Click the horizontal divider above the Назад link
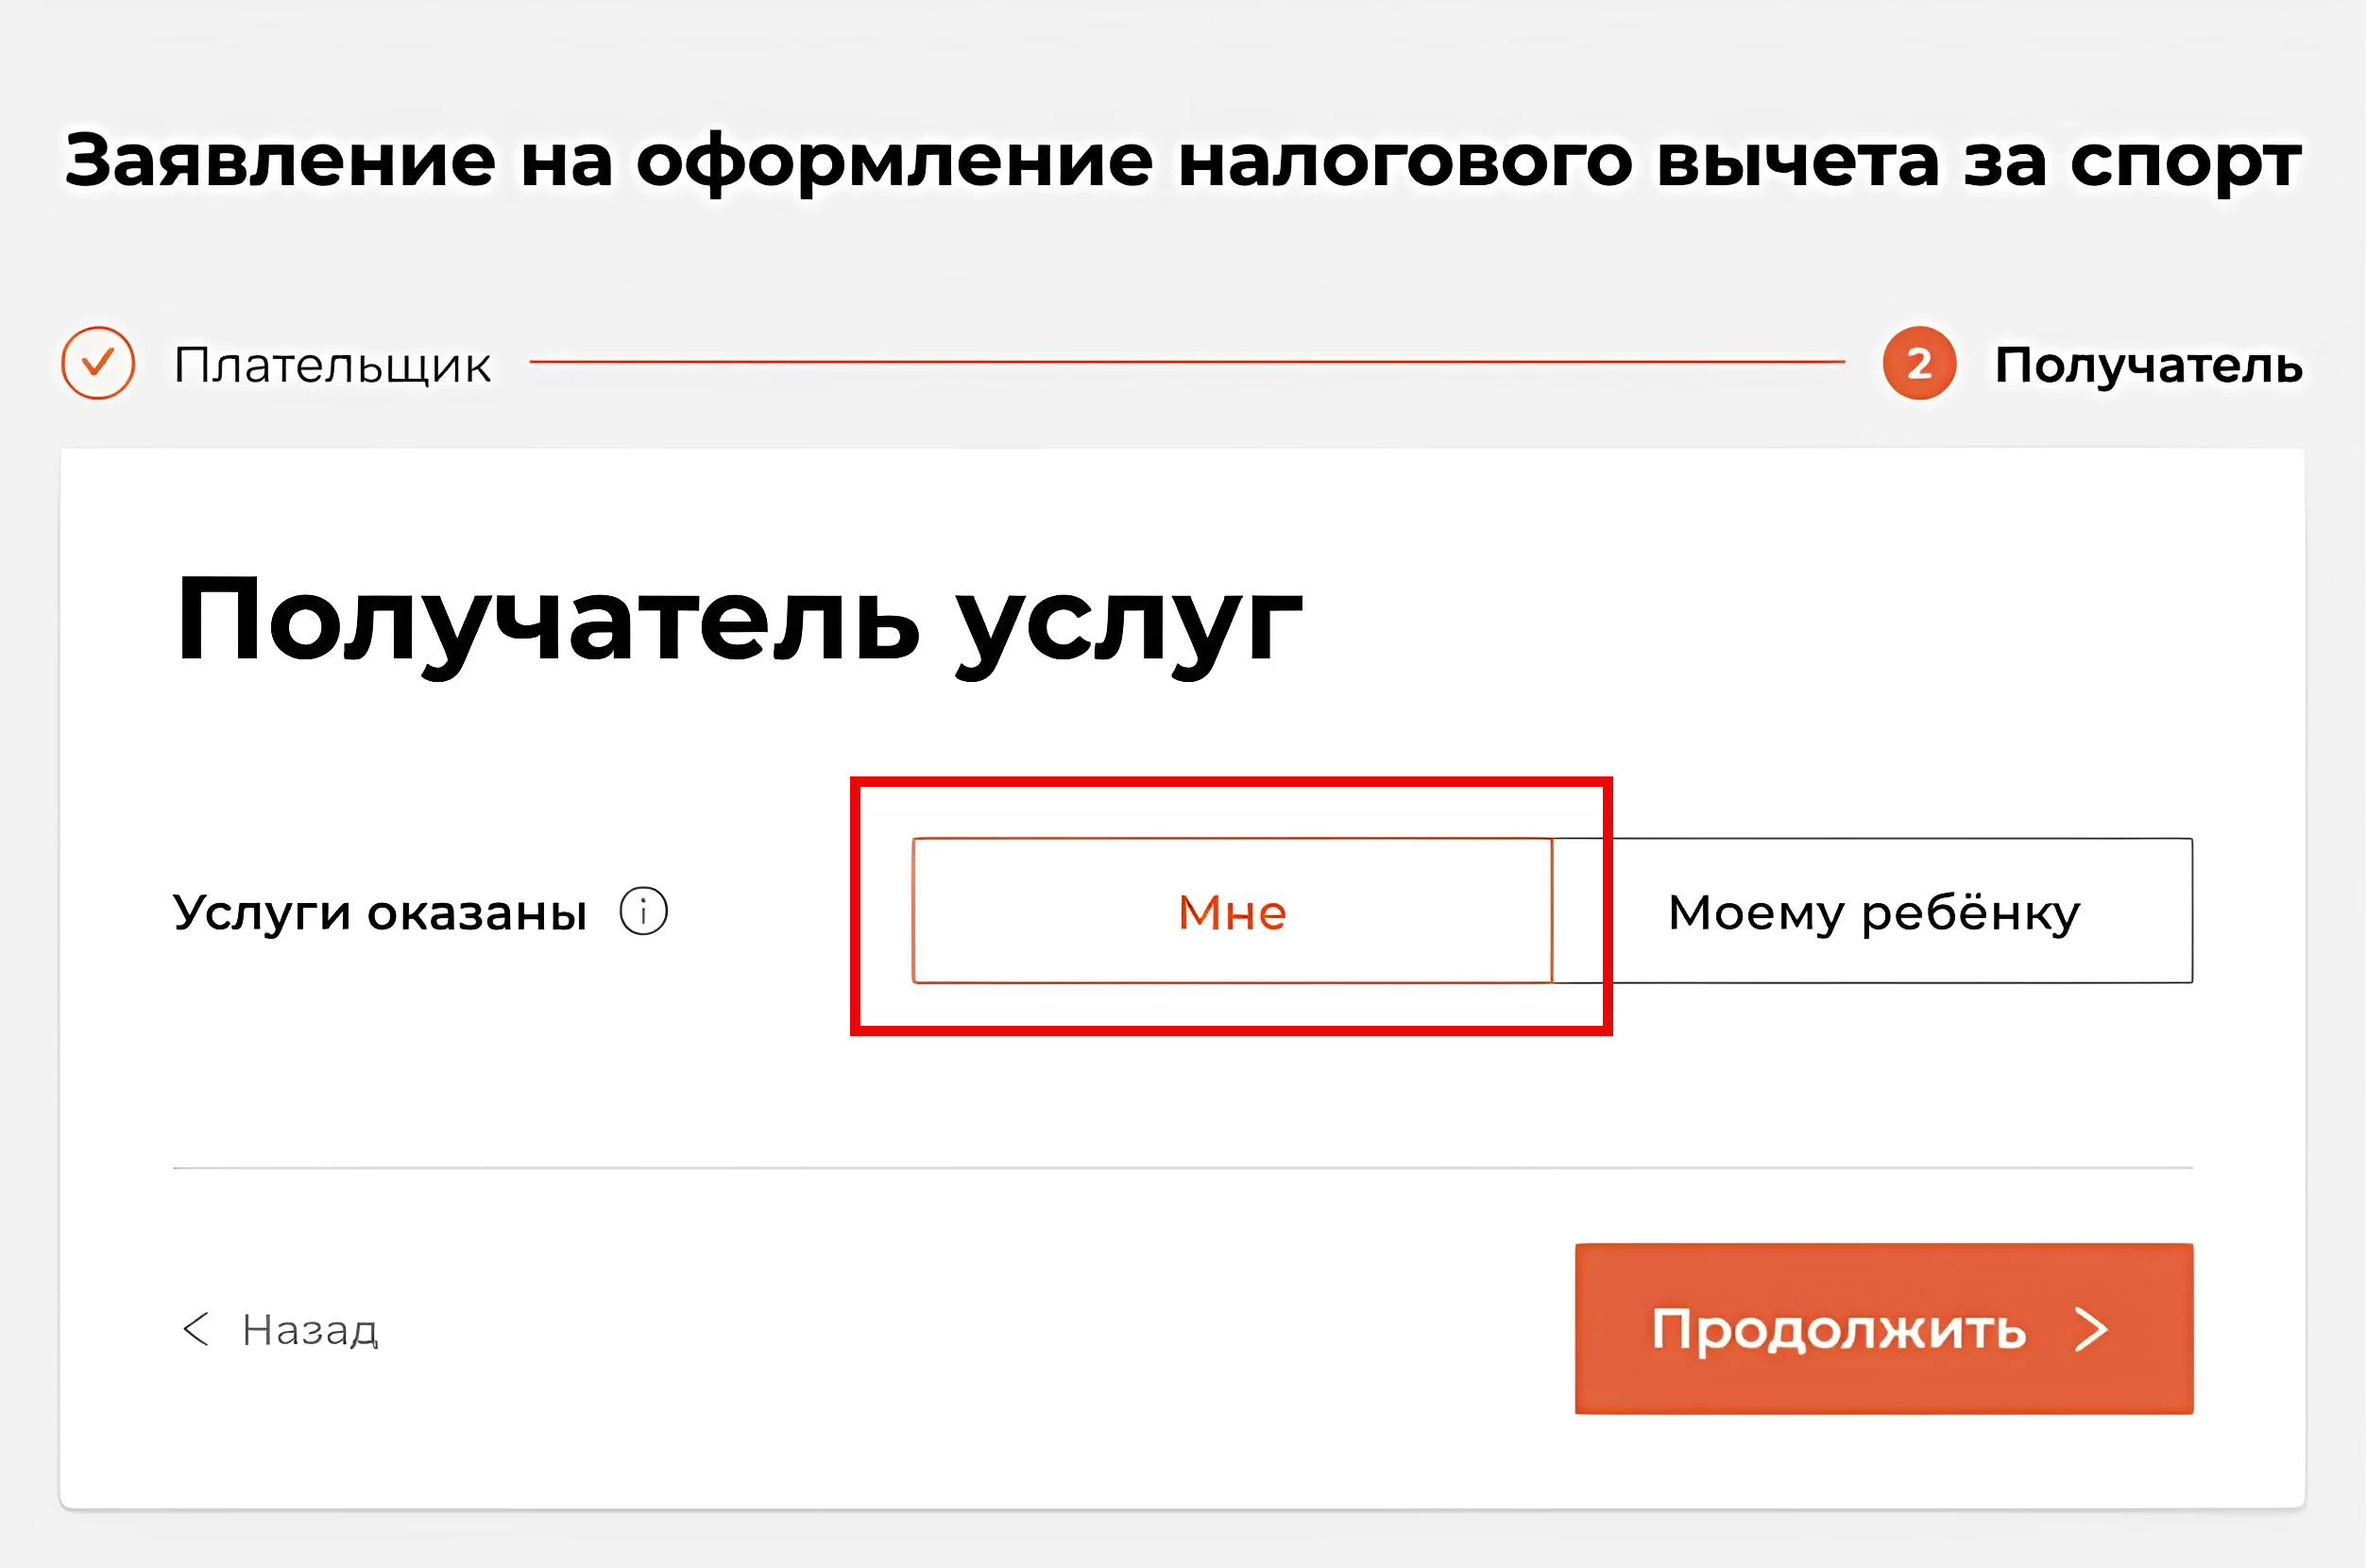Screen dimensions: 2366x1568 [x=1183, y=1167]
